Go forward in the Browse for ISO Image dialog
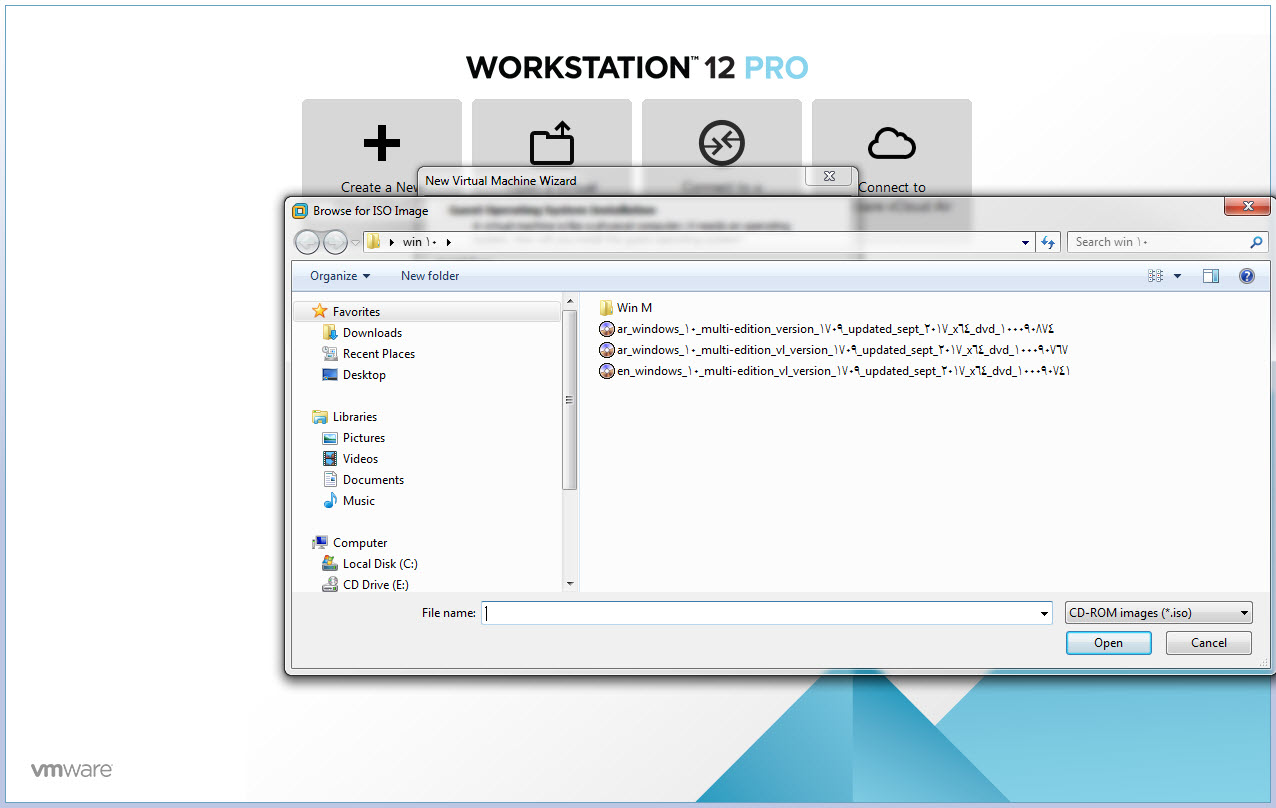This screenshot has width=1276, height=808. coord(335,242)
